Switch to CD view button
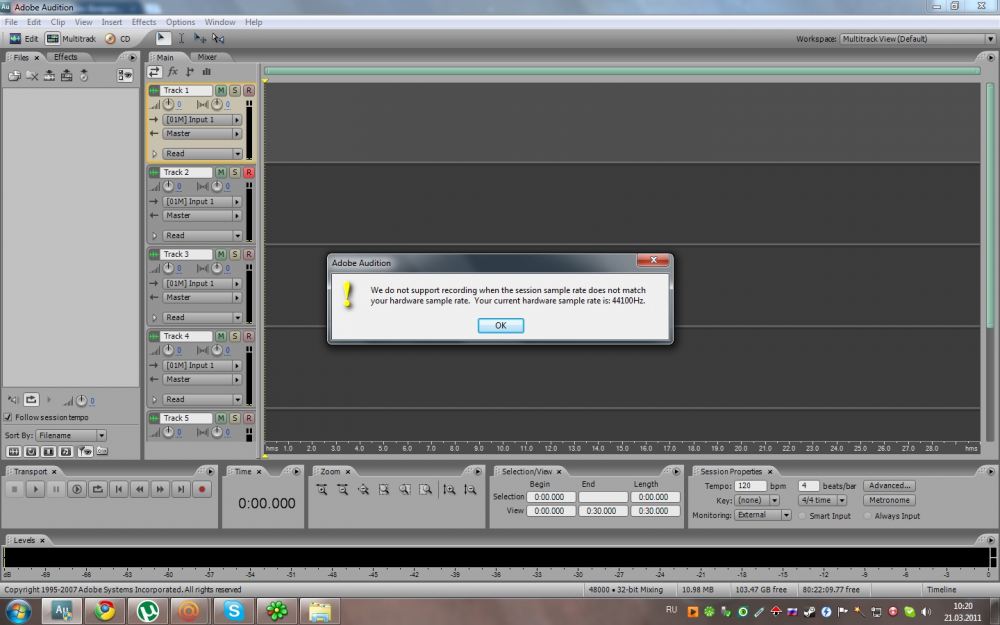The width and height of the screenshot is (1000, 625). (118, 39)
